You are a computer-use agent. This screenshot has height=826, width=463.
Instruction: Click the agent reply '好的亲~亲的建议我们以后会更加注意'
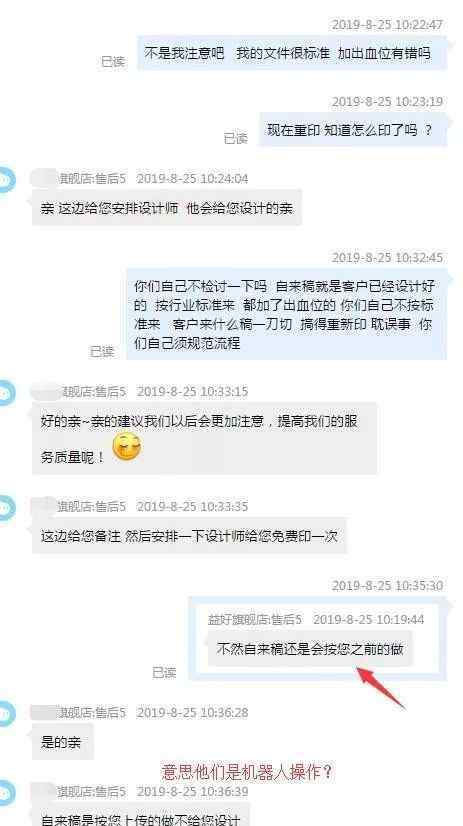tap(204, 438)
